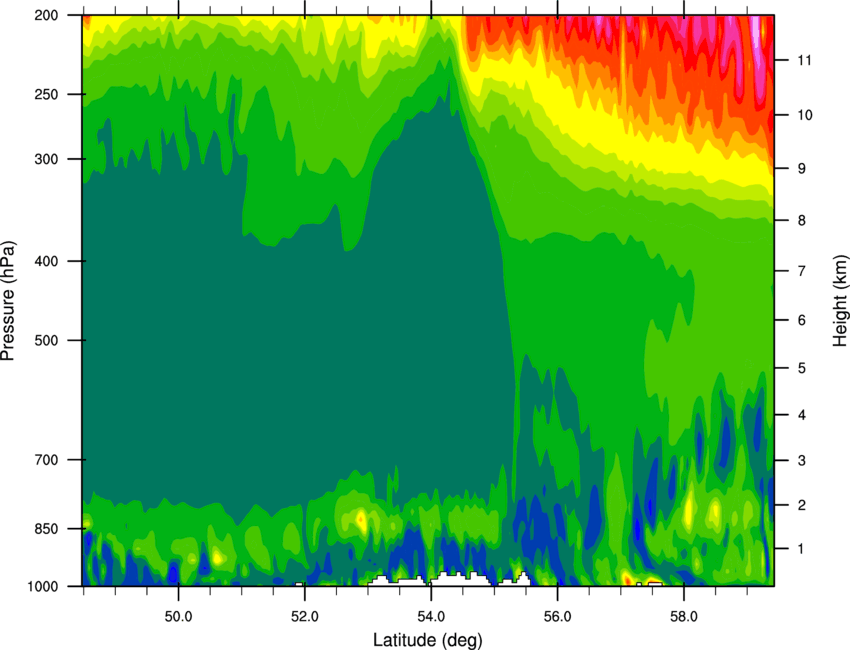Click the 3 km height label
850x650 pixels.
pos(802,460)
